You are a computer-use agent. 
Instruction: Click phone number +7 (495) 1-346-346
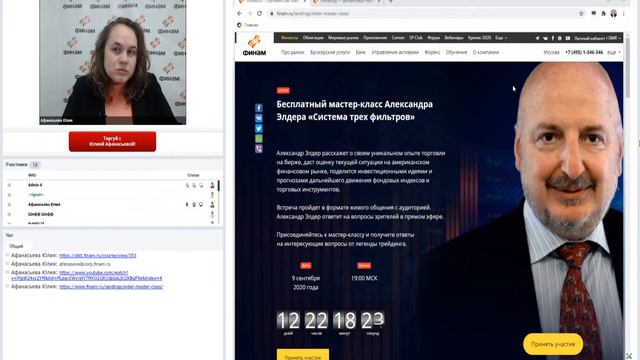(584, 52)
